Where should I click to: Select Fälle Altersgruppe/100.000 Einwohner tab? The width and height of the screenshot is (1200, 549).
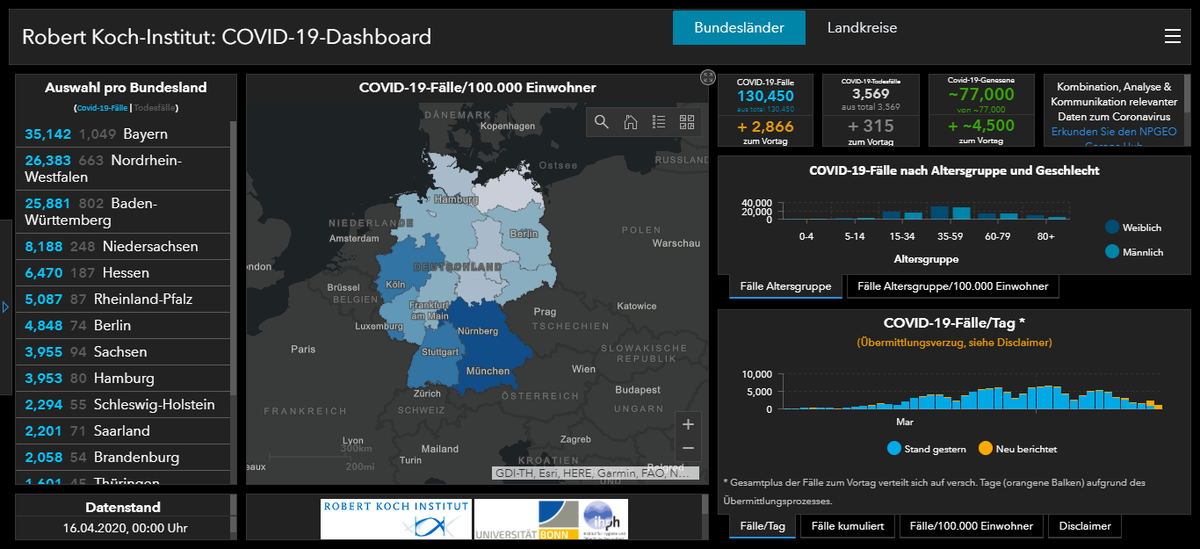pyautogui.click(x=953, y=287)
